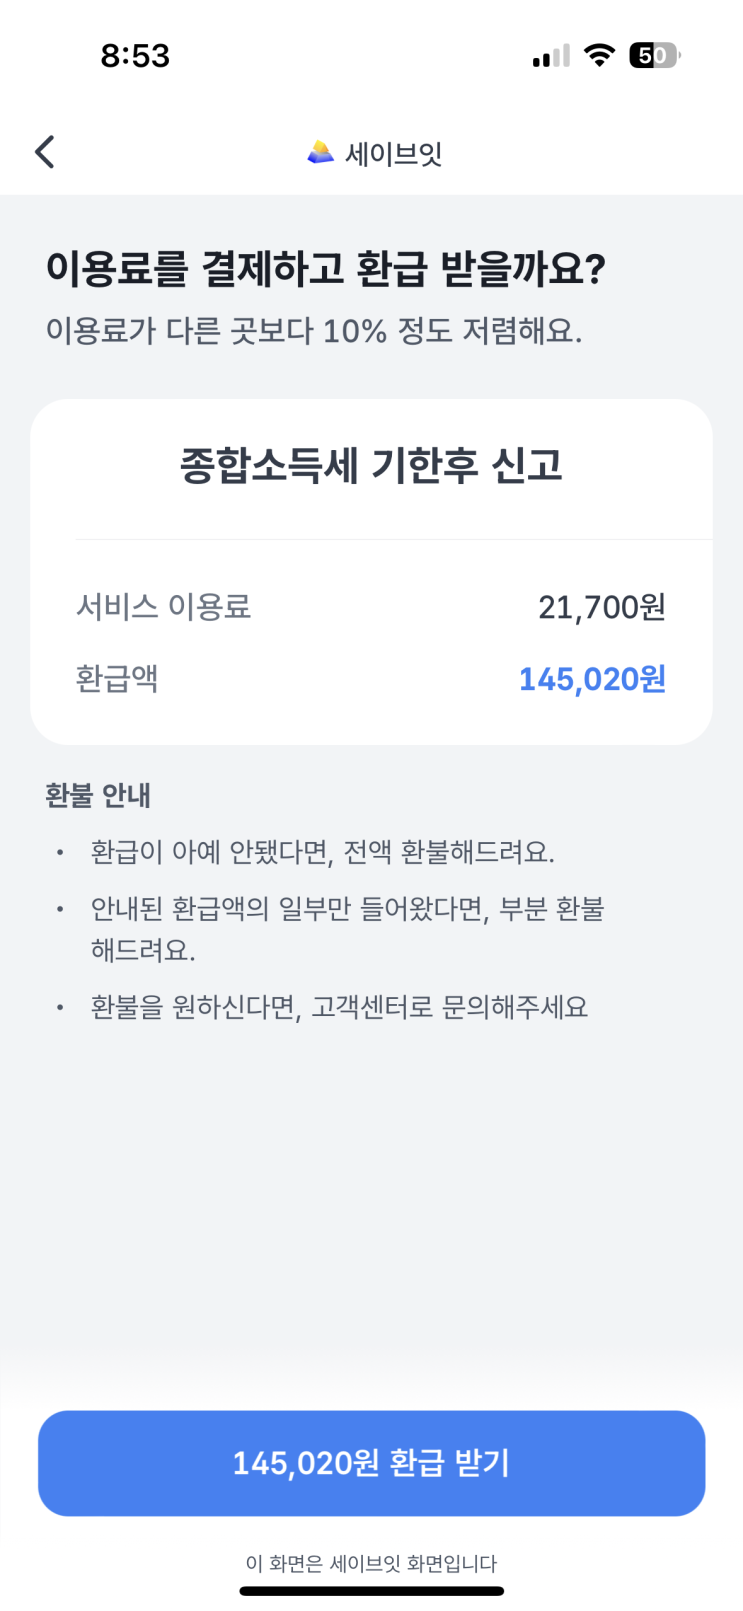Tap the cellular signal bars icon
Image resolution: width=743 pixels, height=1611 pixels.
pos(551,56)
